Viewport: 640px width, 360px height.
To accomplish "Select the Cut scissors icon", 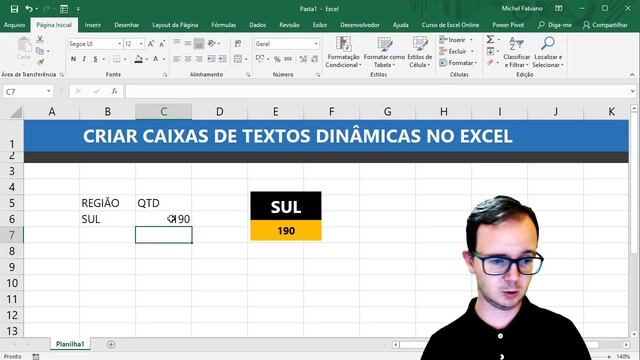I will (x=40, y=40).
